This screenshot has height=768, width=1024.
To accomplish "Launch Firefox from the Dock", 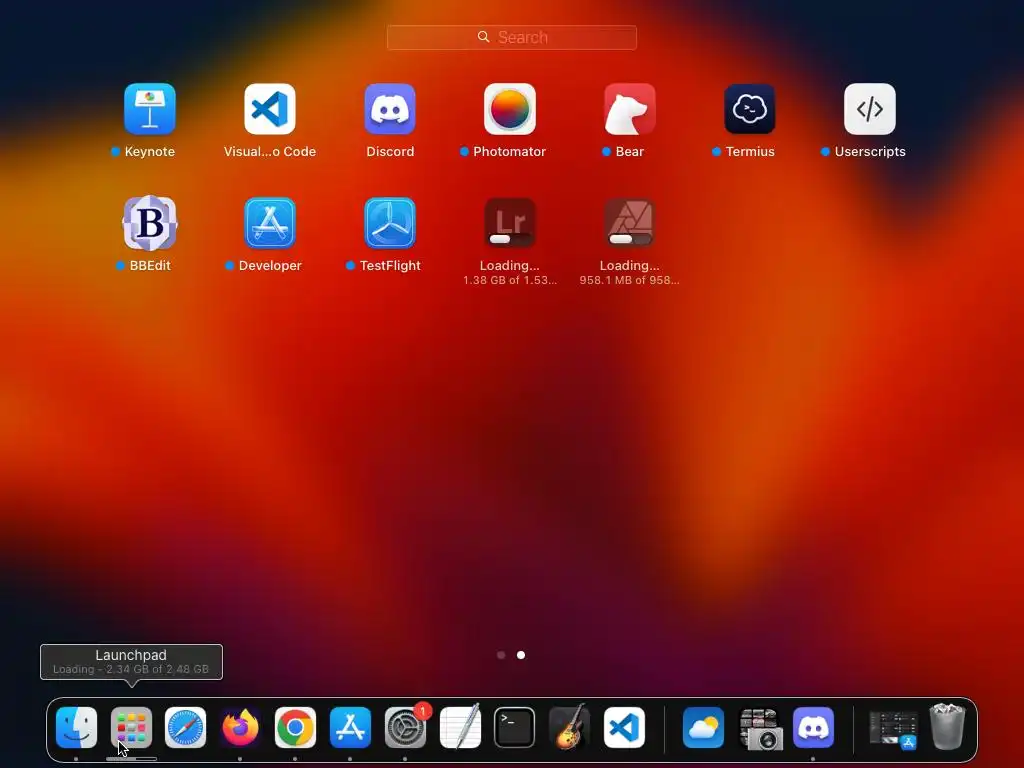I will pyautogui.click(x=240, y=728).
